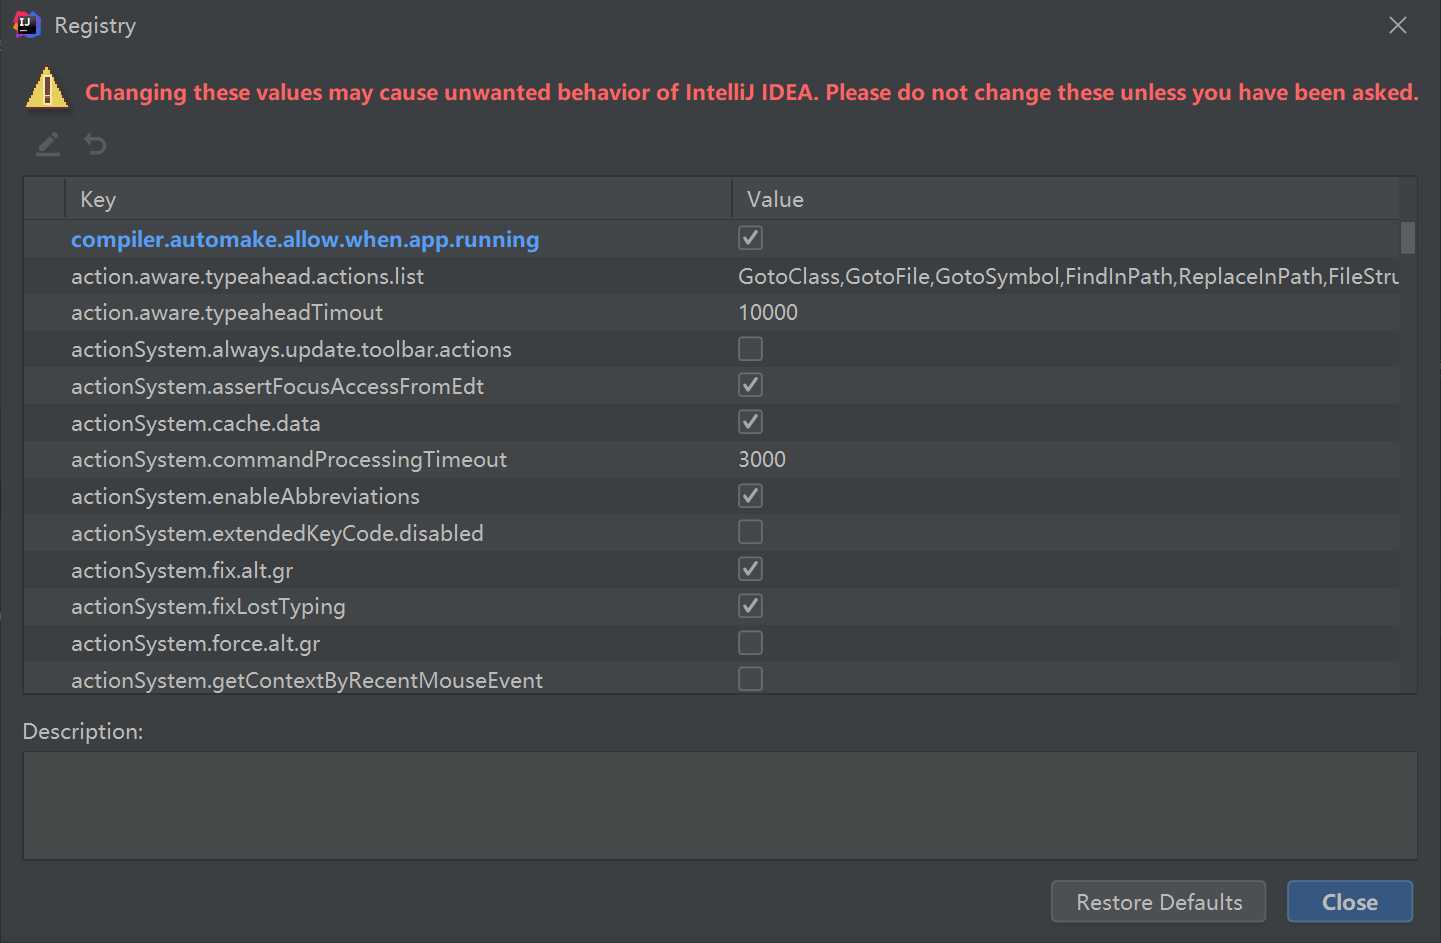
Task: Select the compiler.automake.allow.when.app.running key
Action: pyautogui.click(x=305, y=239)
